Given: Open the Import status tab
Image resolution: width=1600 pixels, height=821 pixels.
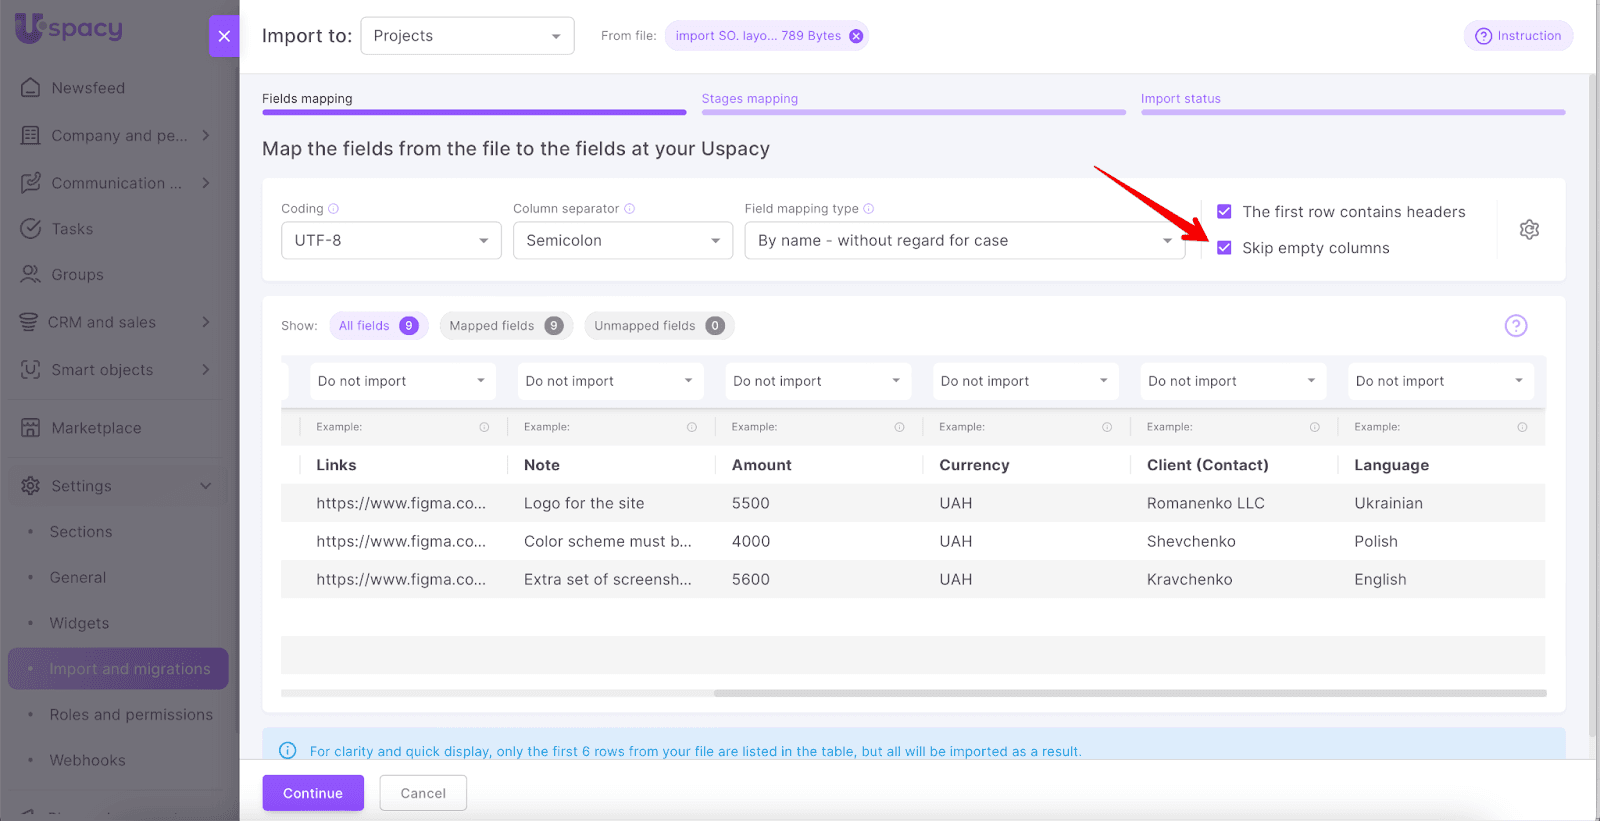Looking at the screenshot, I should click(x=1180, y=99).
